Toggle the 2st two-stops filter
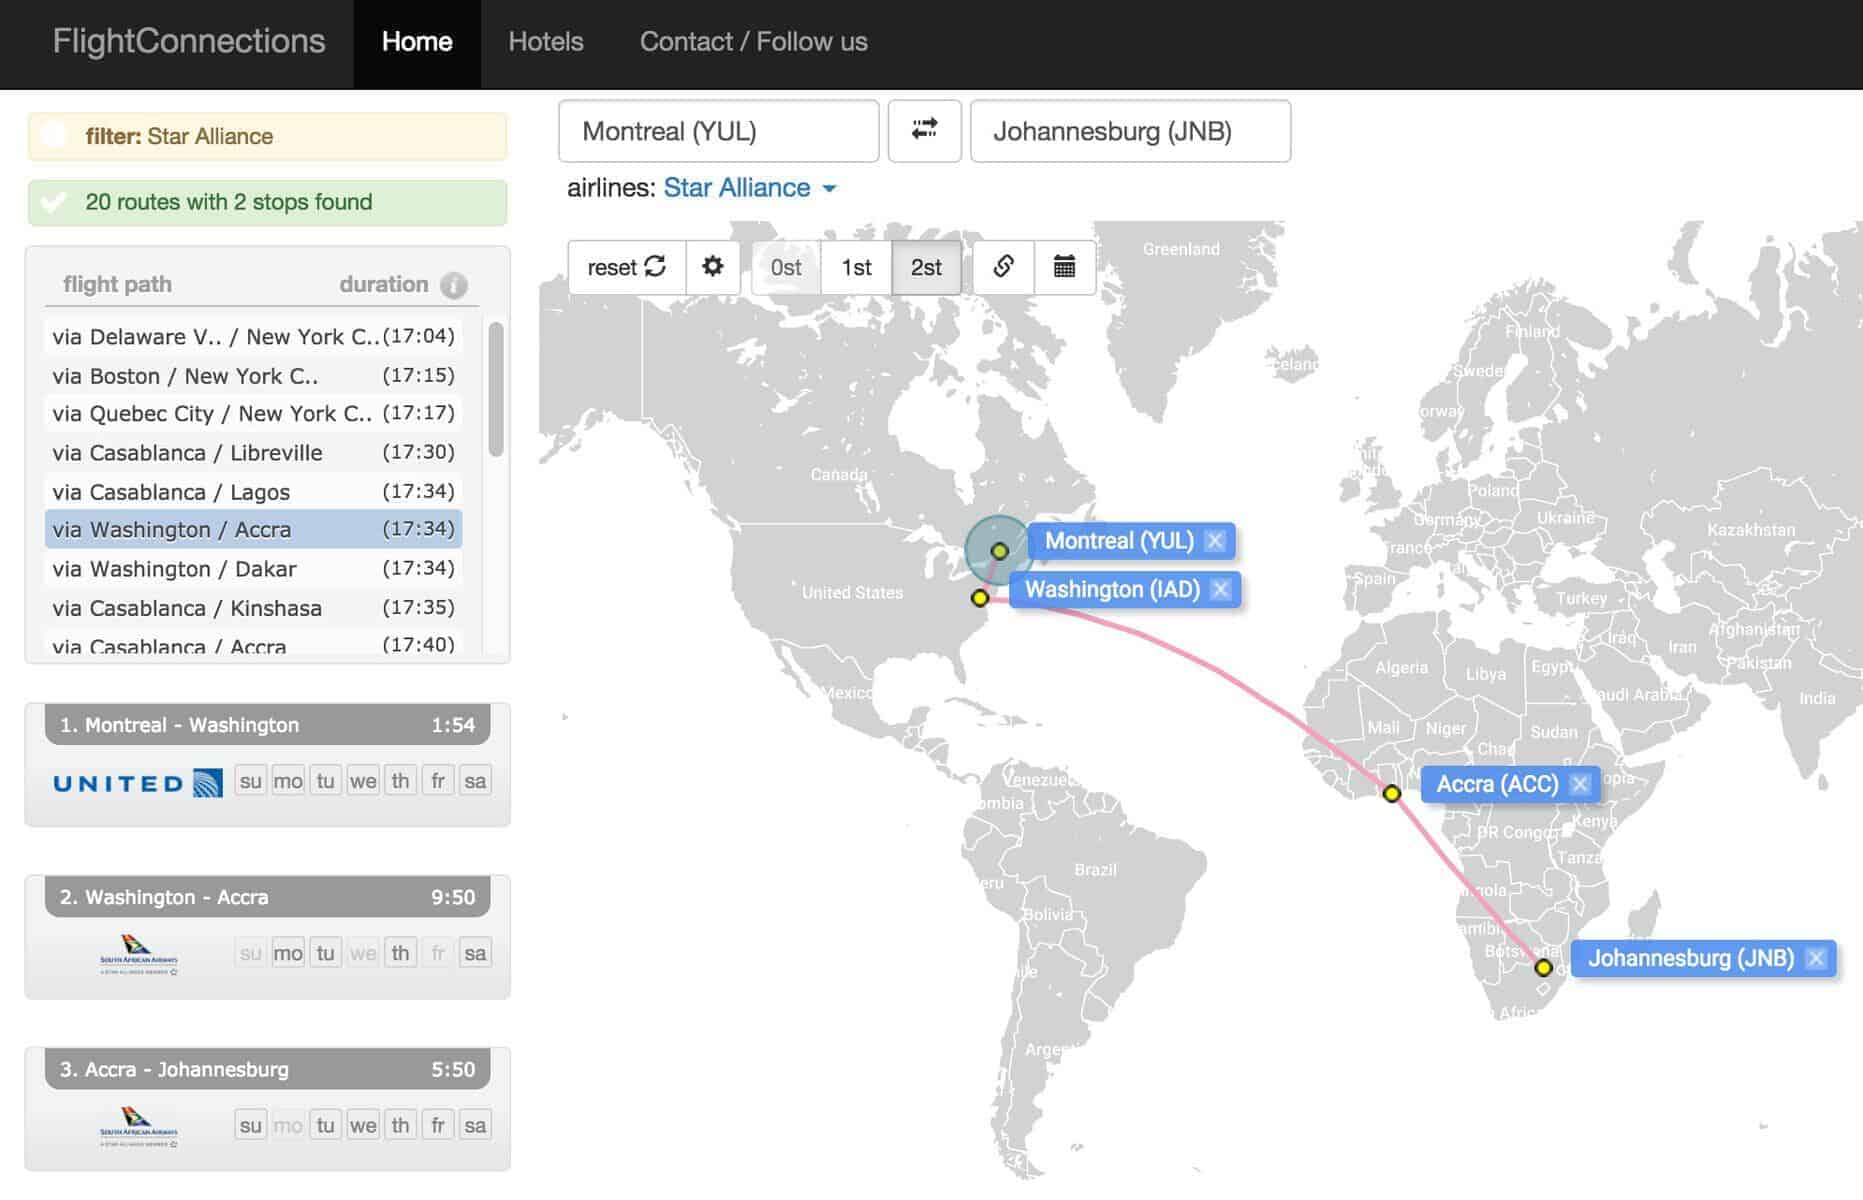 [926, 267]
